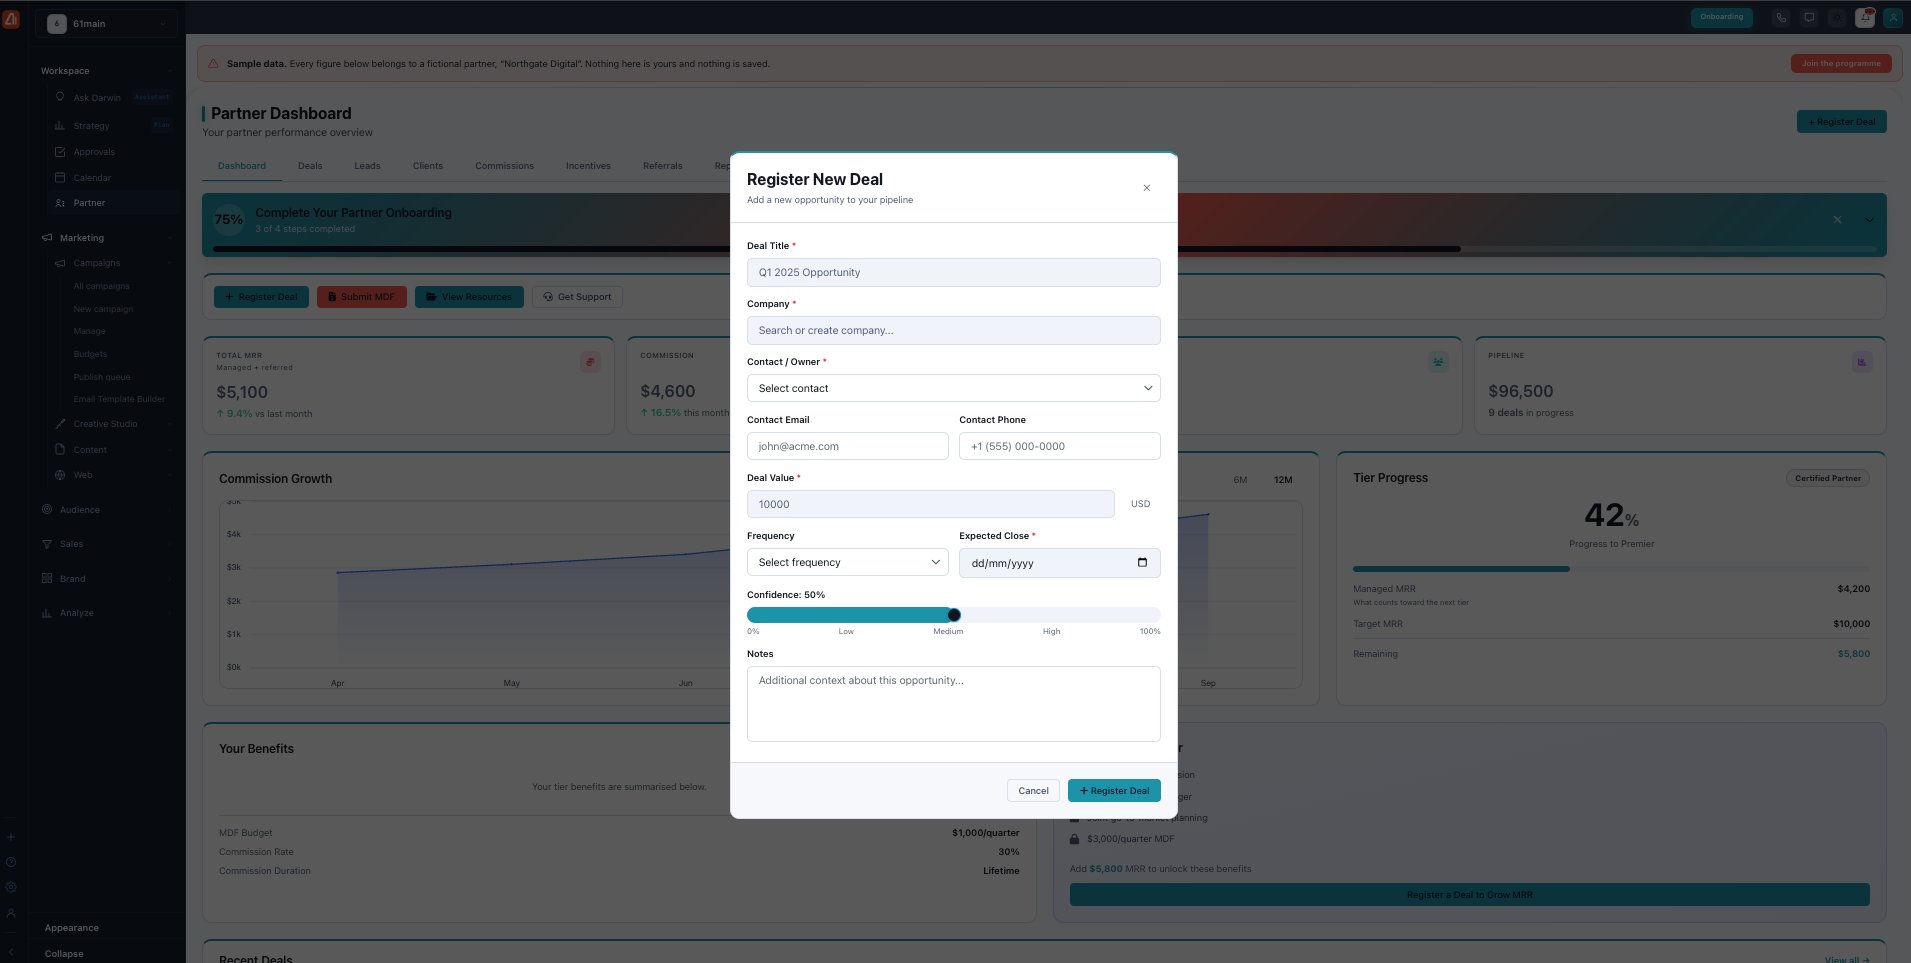Click the Deal Title input field
Viewport: 1911px width, 963px height.
pyautogui.click(x=953, y=272)
